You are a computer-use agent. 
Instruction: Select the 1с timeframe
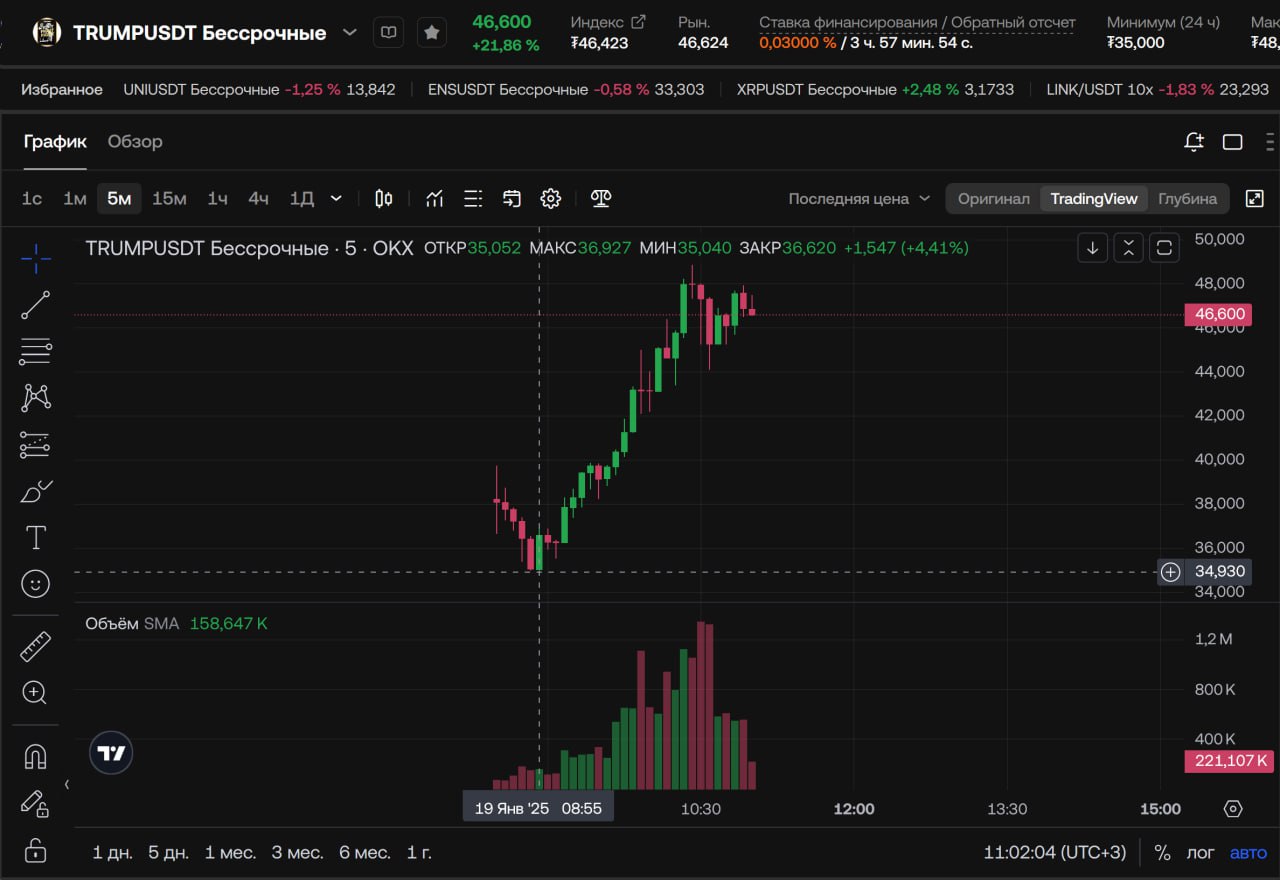point(32,199)
